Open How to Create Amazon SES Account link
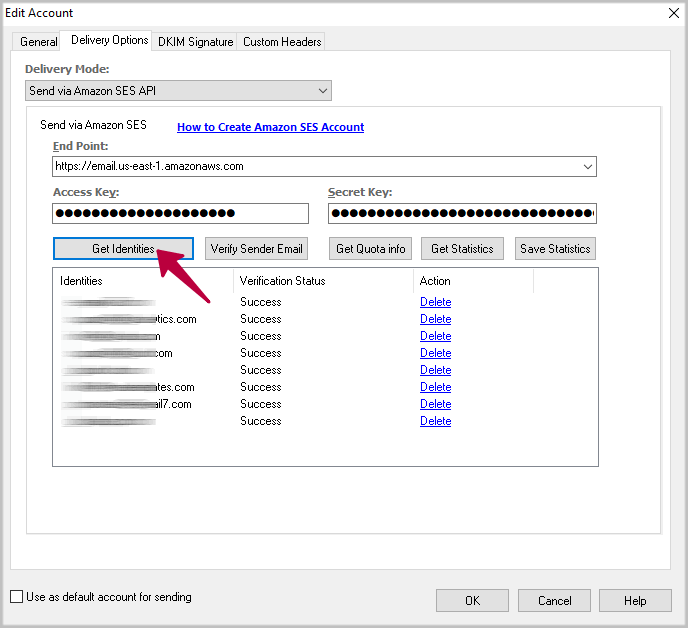The width and height of the screenshot is (688, 628). (270, 127)
